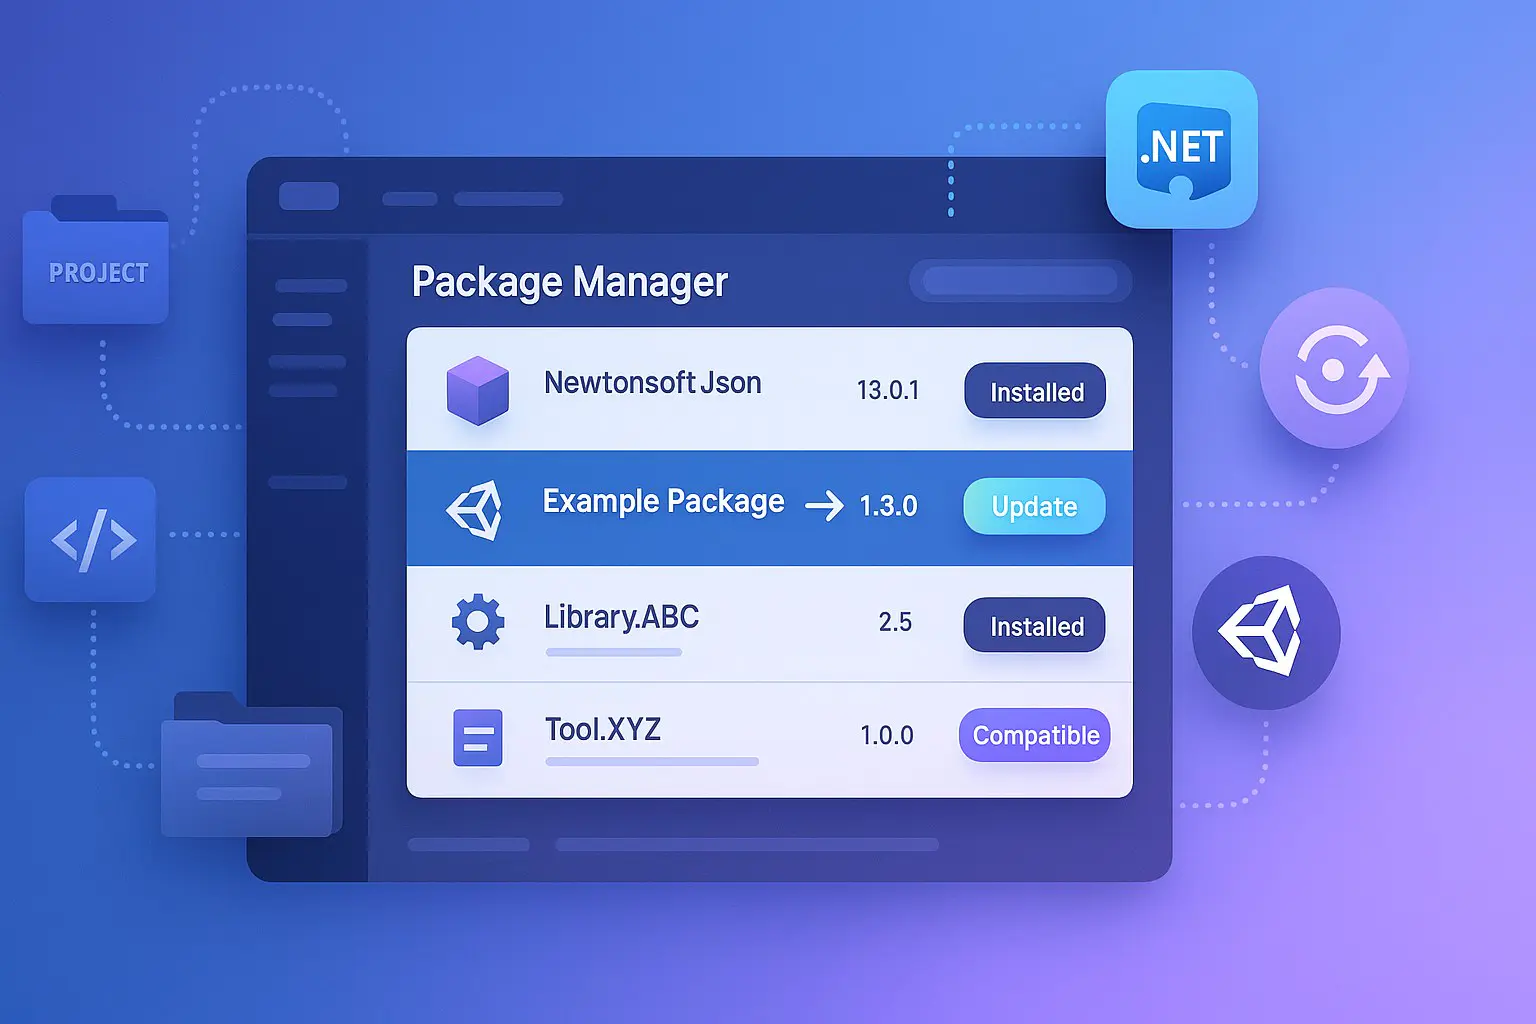Click Installed button for Library.ABC

(x=1035, y=626)
